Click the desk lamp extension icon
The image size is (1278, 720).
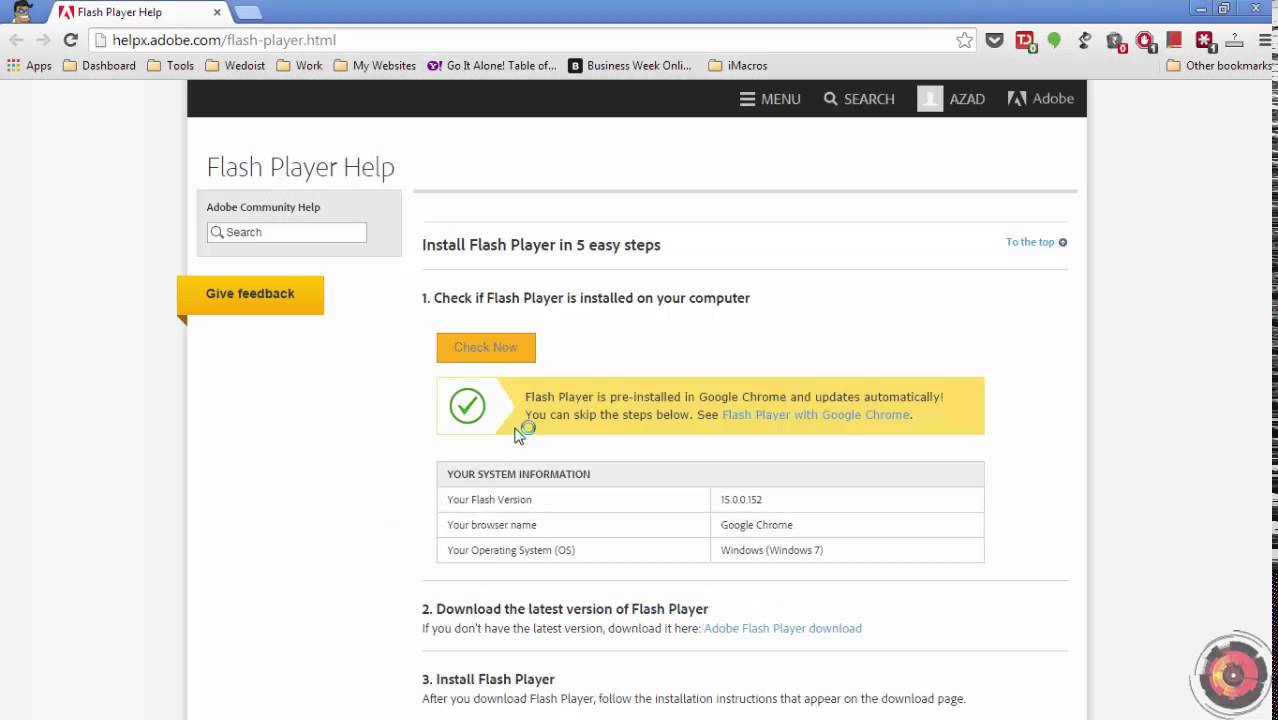click(x=1084, y=40)
